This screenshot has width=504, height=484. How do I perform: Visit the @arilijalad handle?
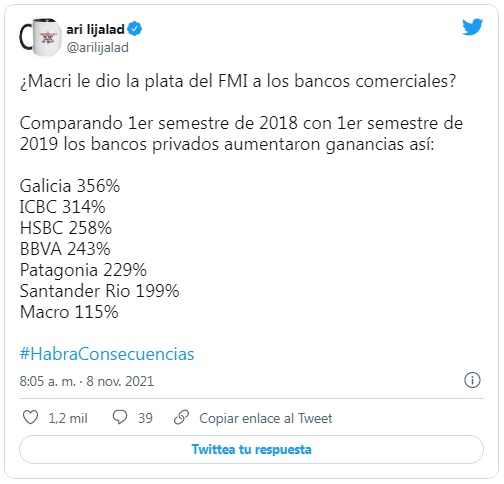[98, 48]
